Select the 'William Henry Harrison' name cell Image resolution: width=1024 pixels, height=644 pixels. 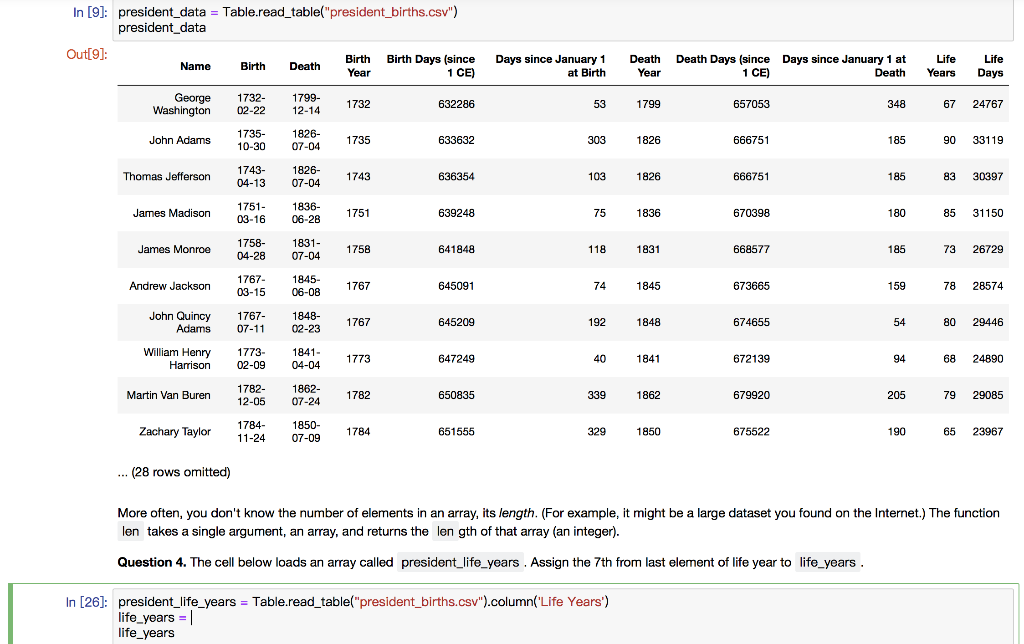point(177,359)
